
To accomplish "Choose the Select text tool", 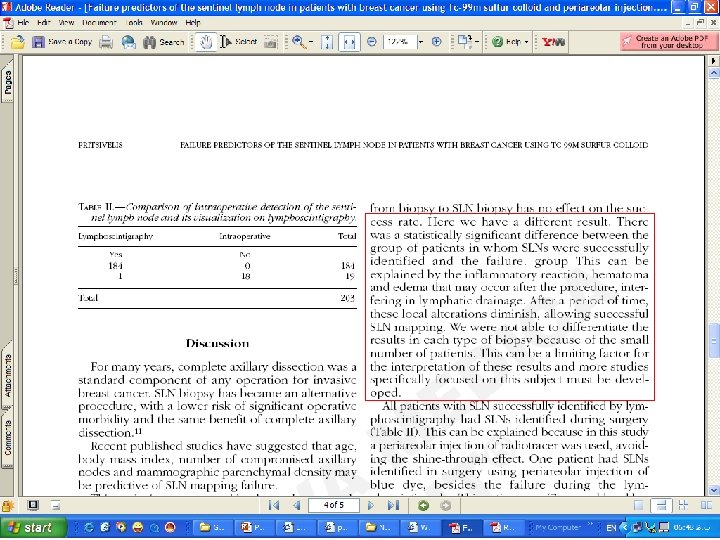I will pos(238,42).
